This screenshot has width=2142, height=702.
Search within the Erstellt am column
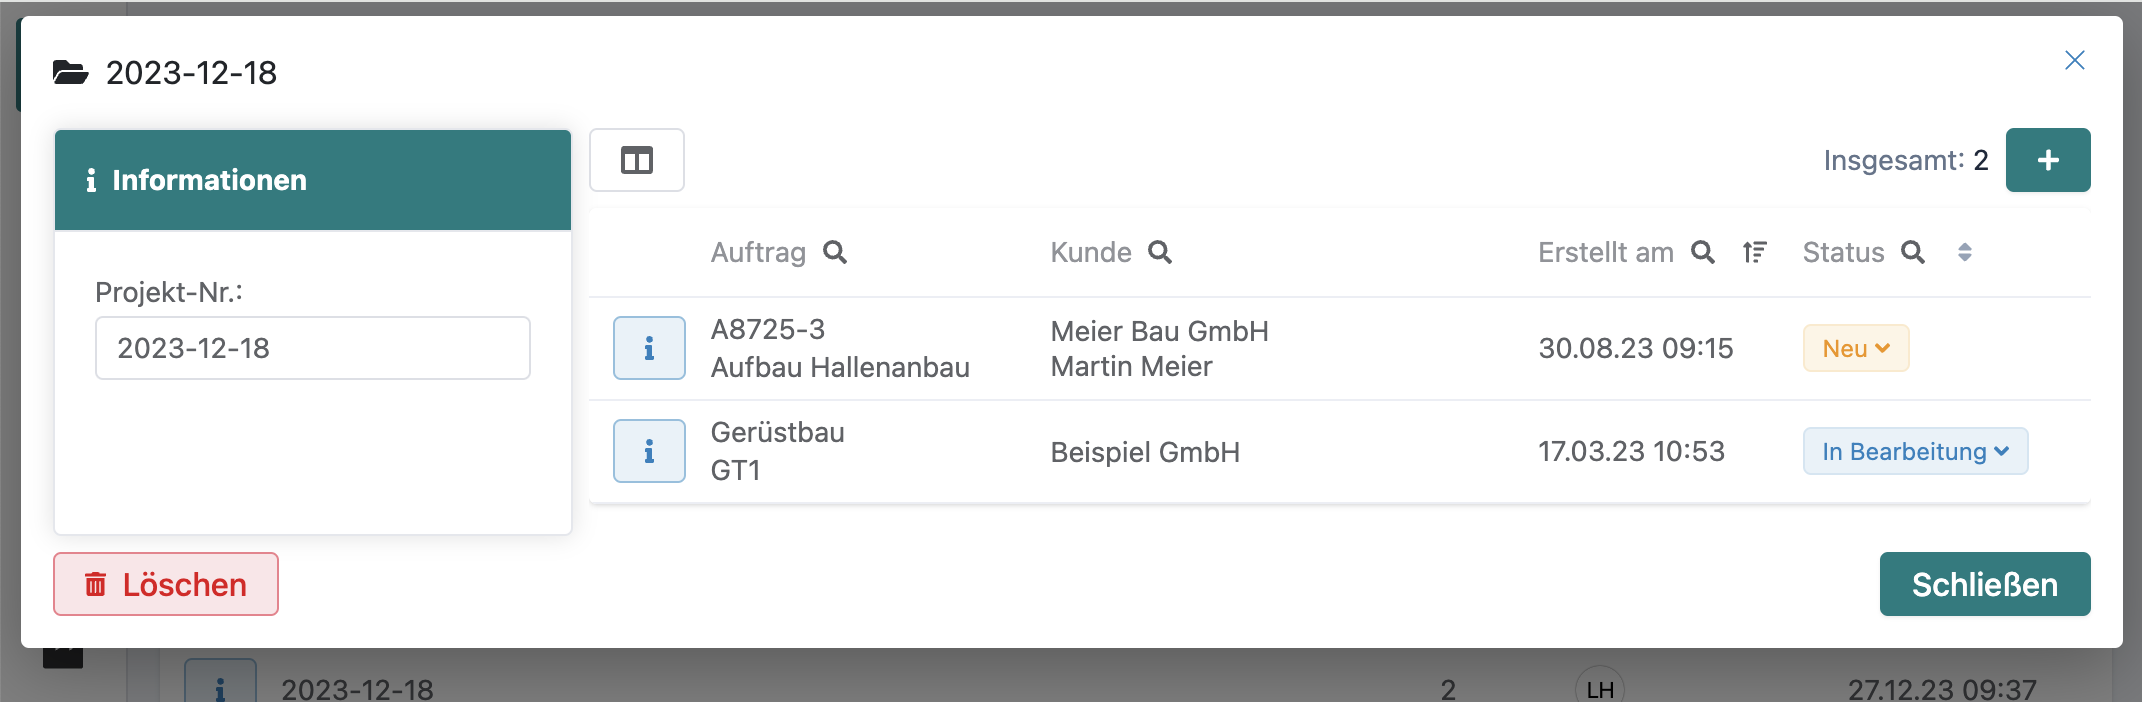(1703, 253)
